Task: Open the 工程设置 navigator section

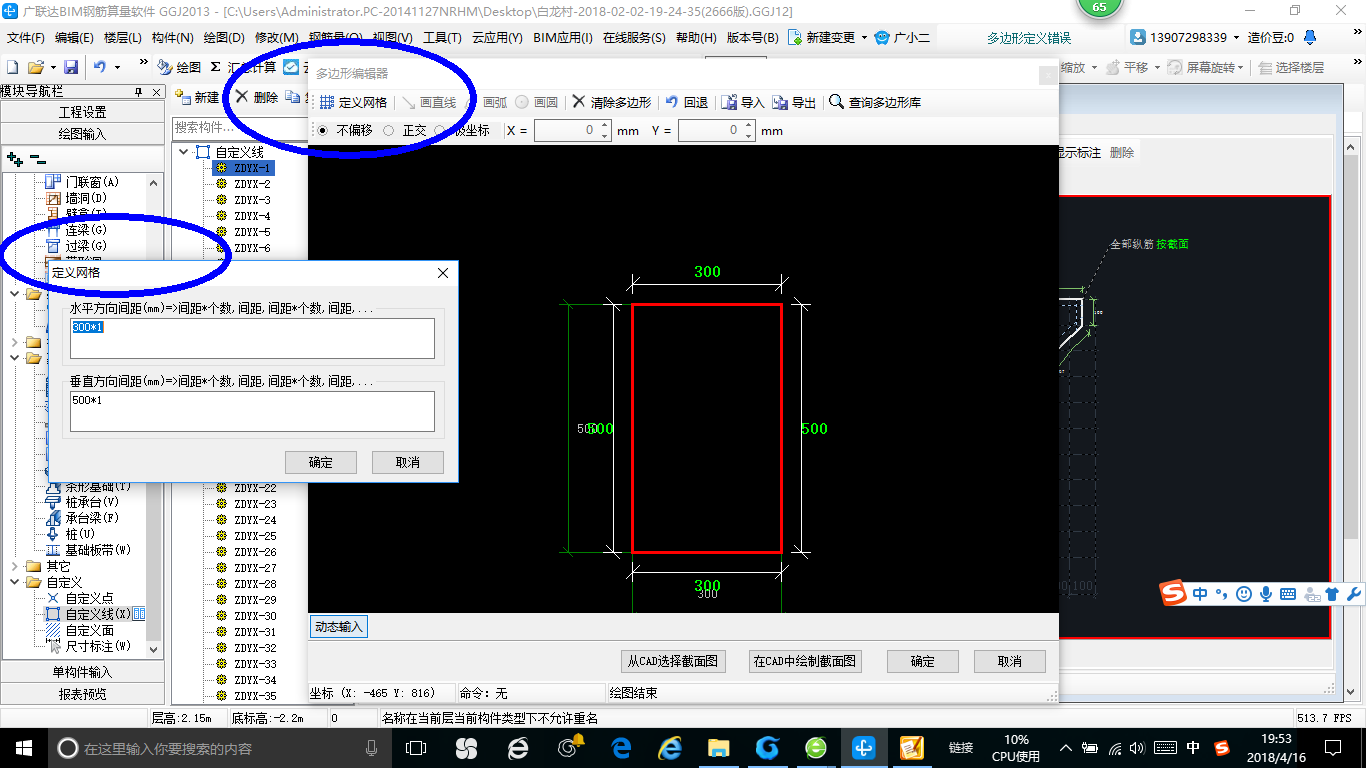Action: point(82,112)
